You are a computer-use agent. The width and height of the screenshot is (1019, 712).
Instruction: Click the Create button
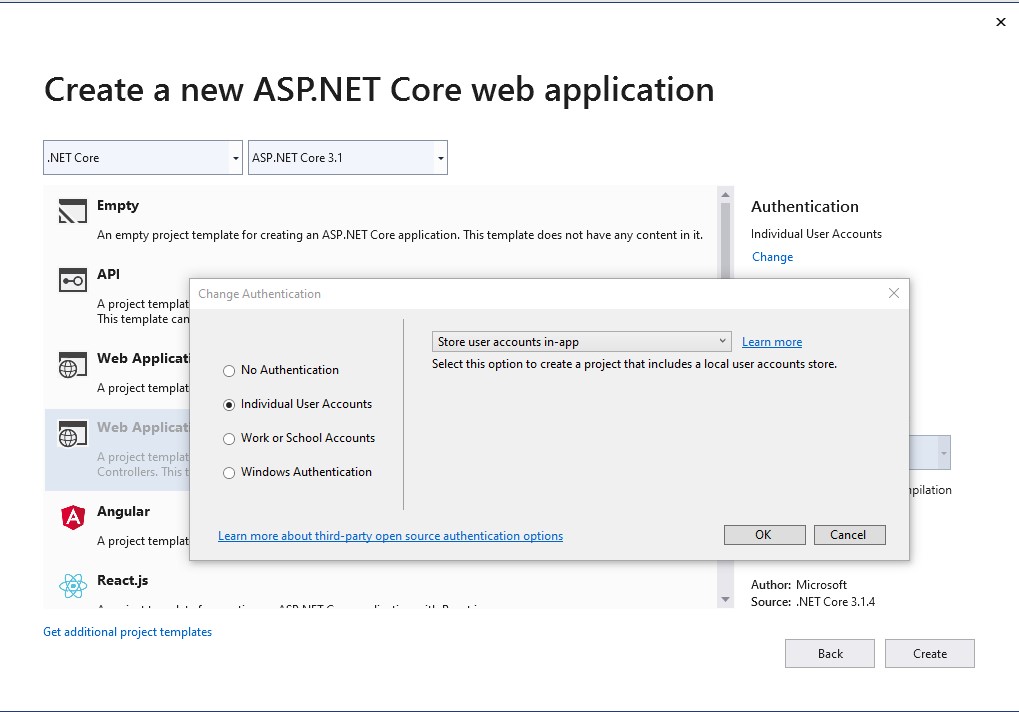pyautogui.click(x=929, y=653)
